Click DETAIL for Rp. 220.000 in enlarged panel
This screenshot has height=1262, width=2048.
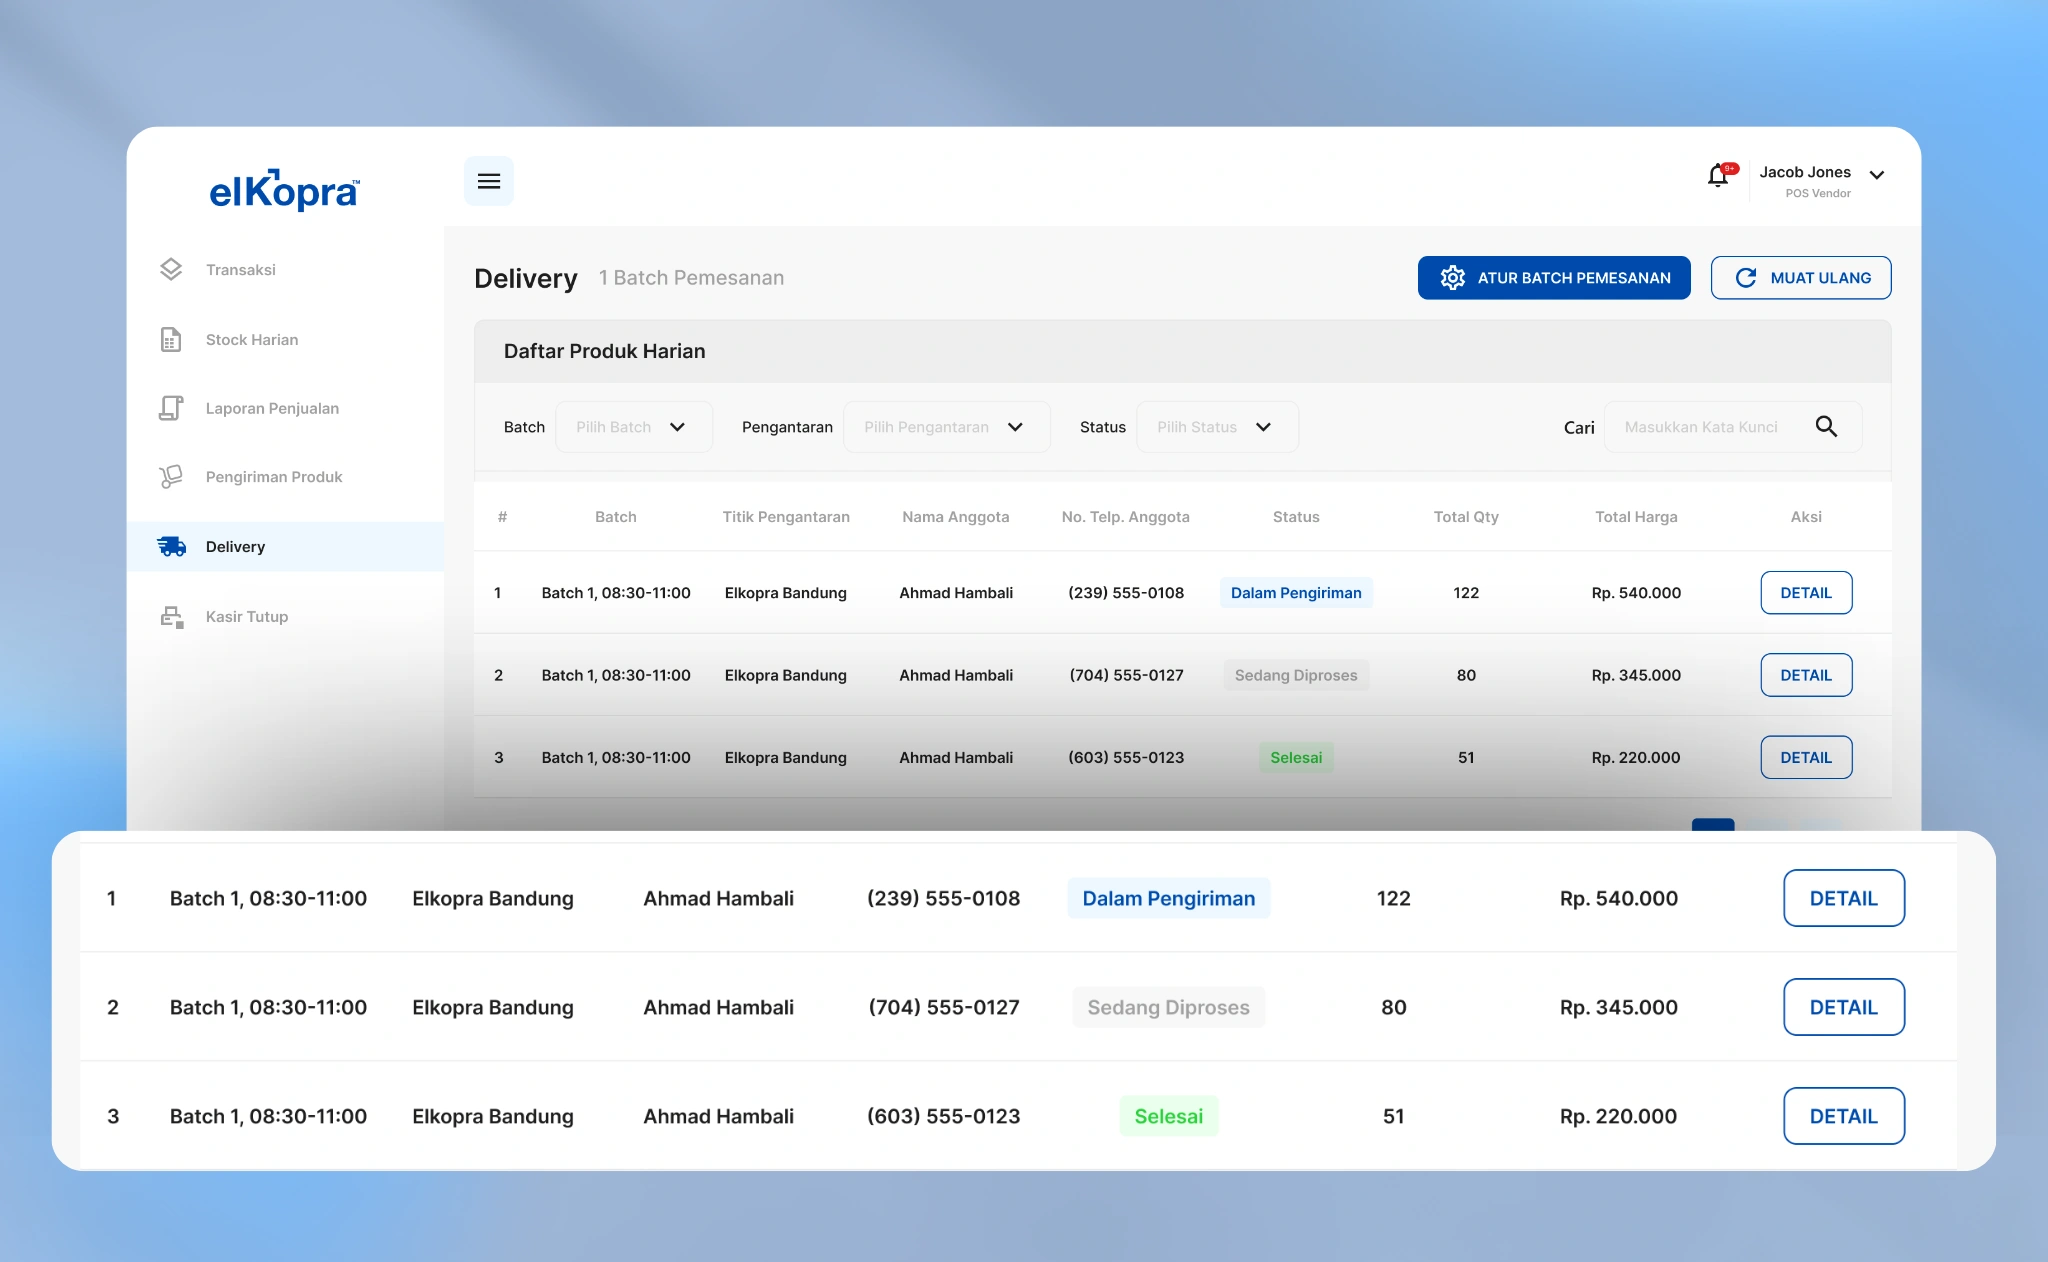1844,1116
